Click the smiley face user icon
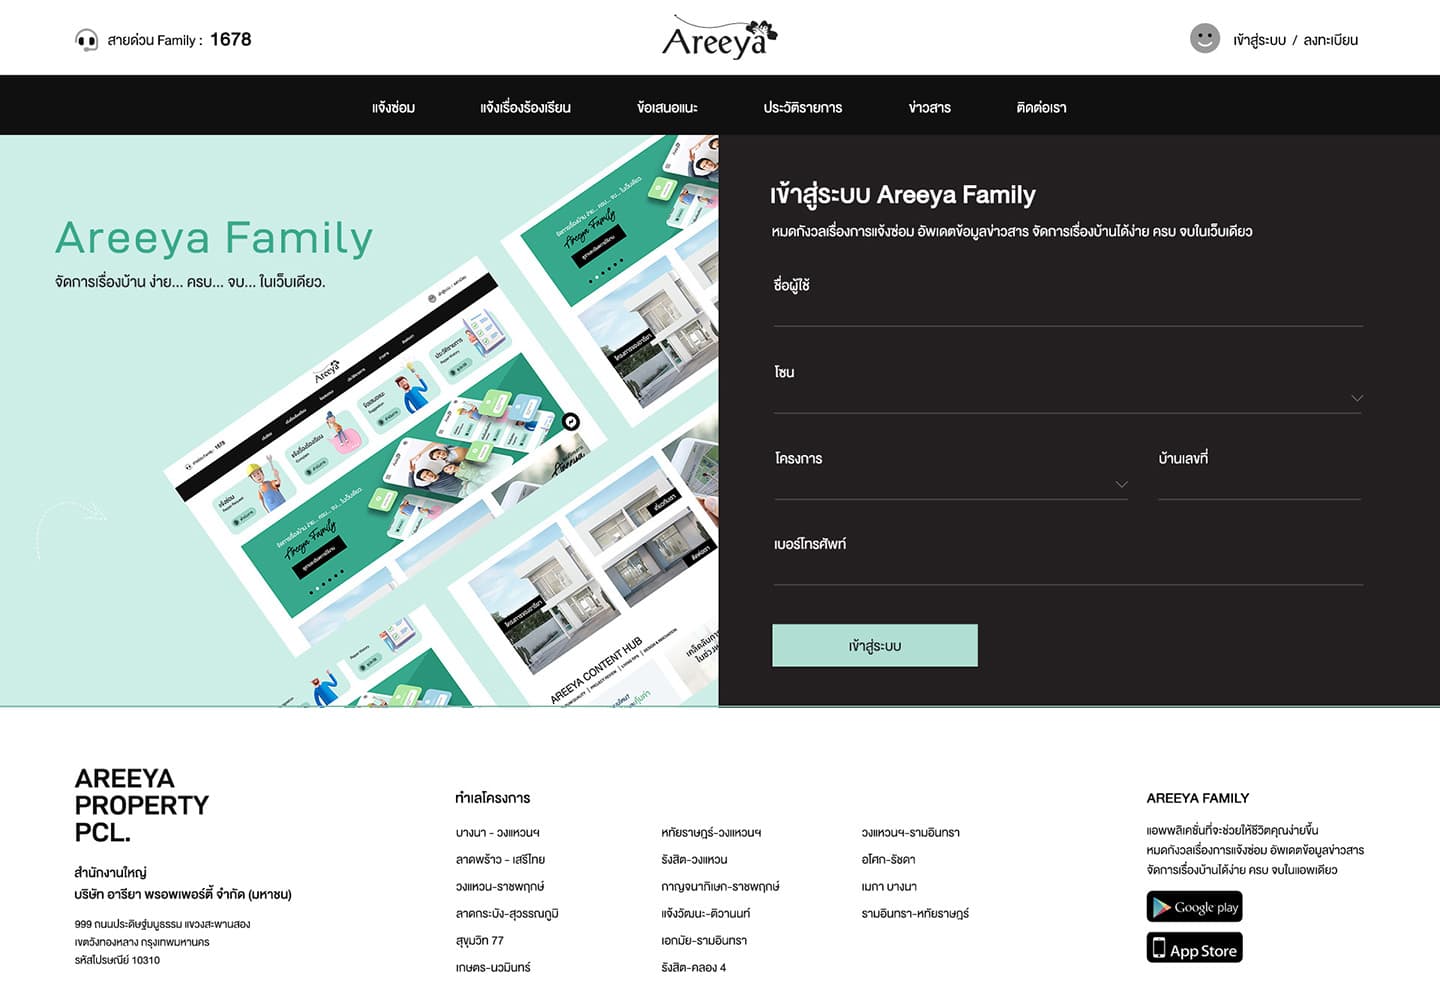This screenshot has width=1440, height=1007. click(x=1205, y=39)
